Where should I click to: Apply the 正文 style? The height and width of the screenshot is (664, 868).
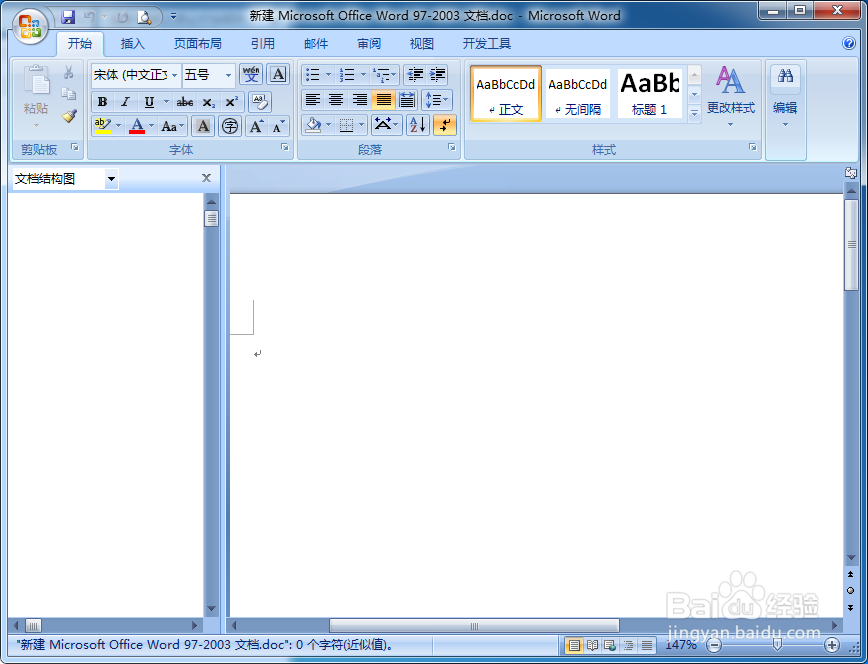coord(505,93)
